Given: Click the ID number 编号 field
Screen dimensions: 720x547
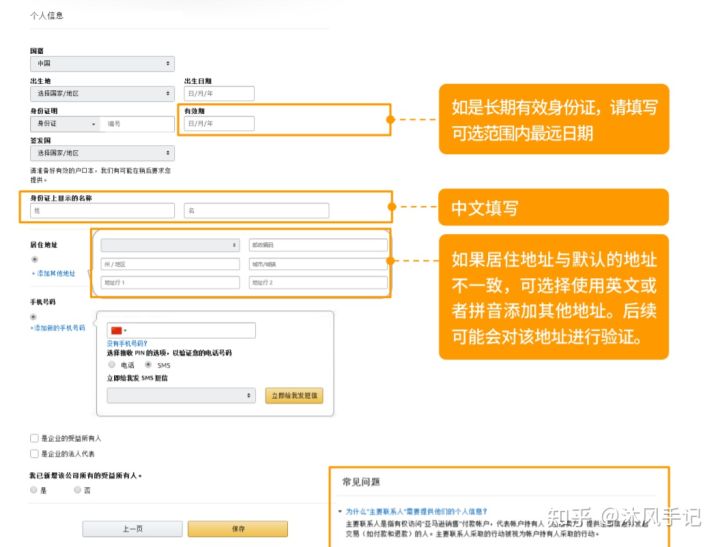Looking at the screenshot, I should point(137,124).
